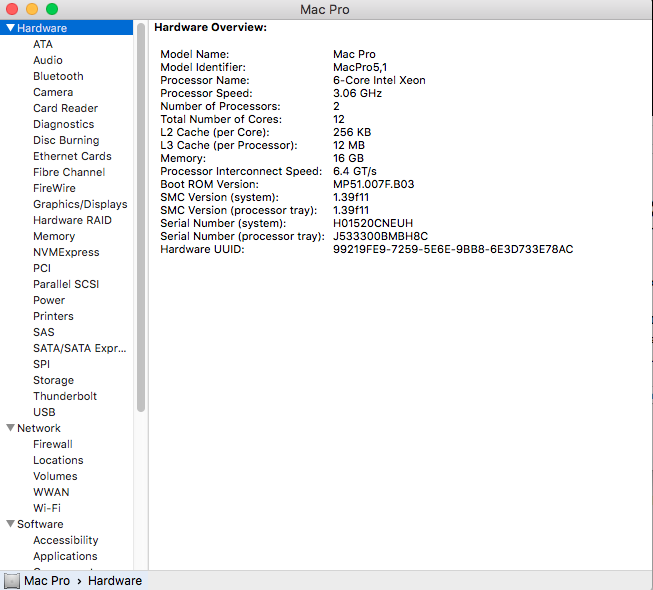
Task: Click the Model Name value Mac Pro
Action: tap(354, 54)
